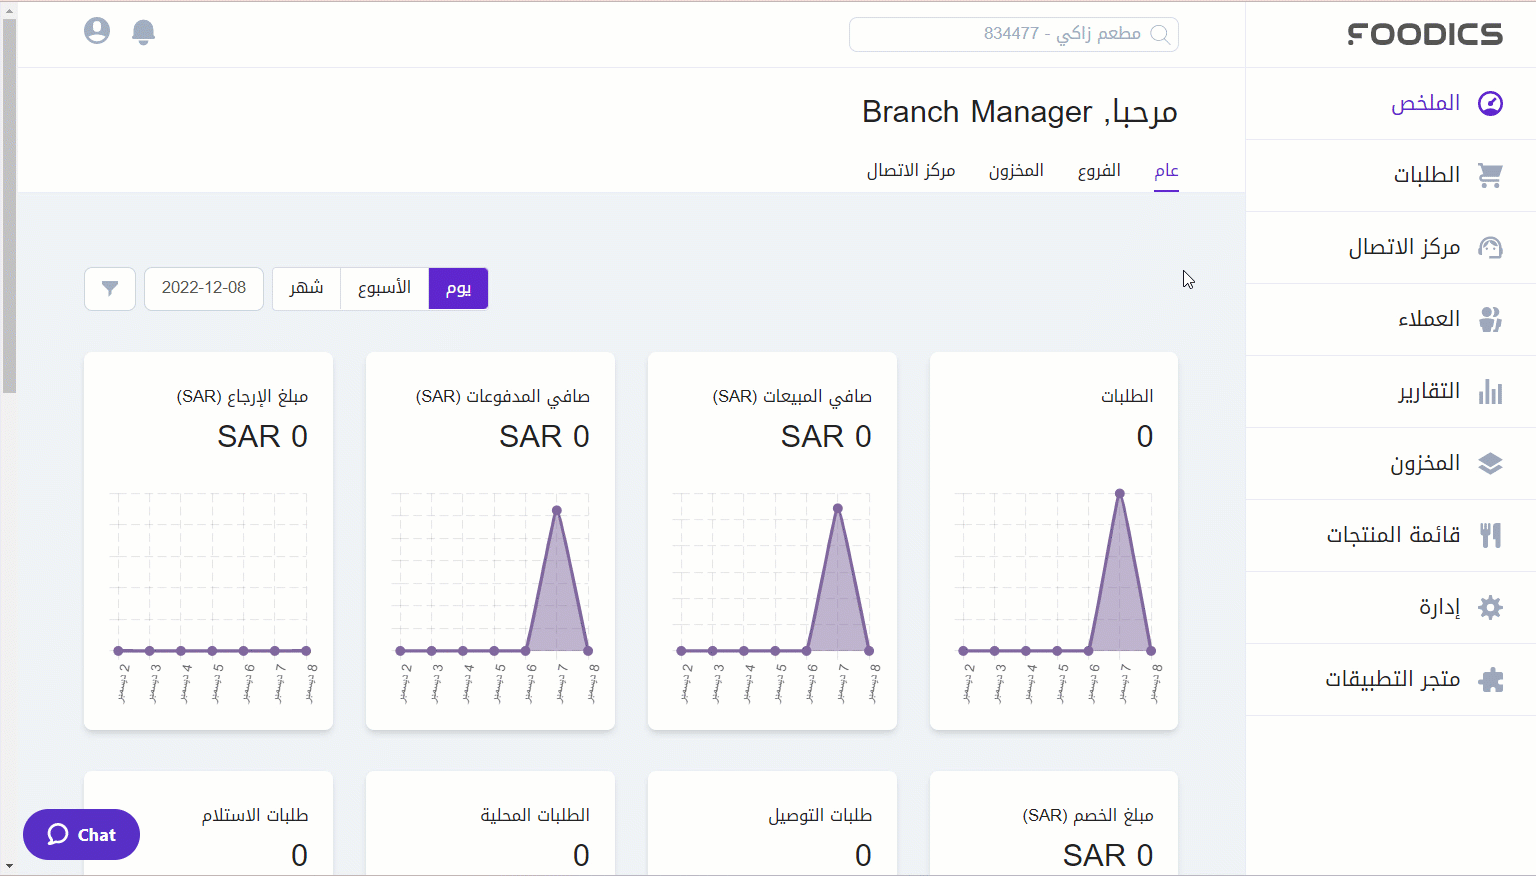Open إدارة using the gear icon
Image resolution: width=1536 pixels, height=876 pixels.
[1490, 608]
